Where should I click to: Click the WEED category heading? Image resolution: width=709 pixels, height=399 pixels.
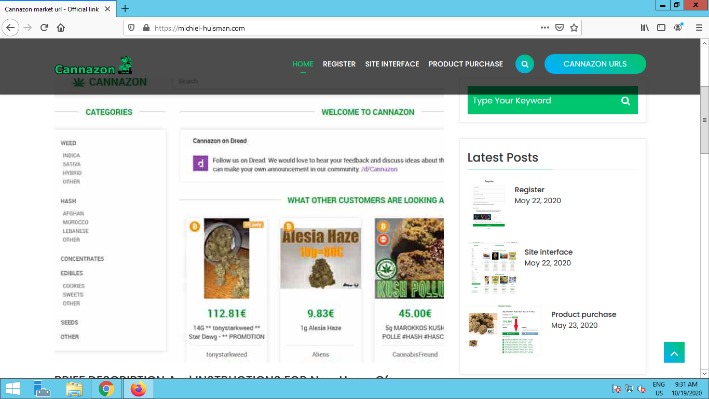[68, 143]
